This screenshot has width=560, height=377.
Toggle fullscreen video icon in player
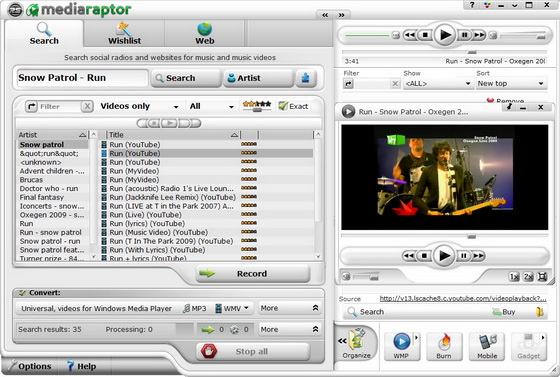542,277
